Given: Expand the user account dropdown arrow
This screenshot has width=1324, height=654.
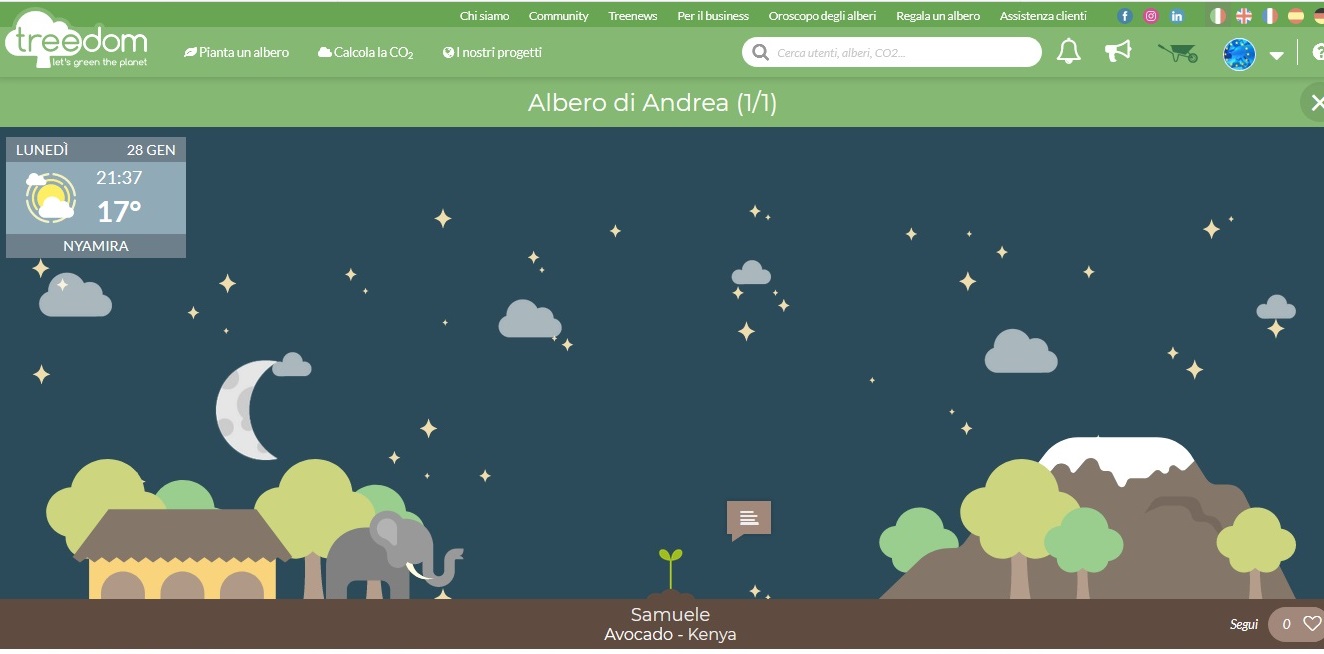Looking at the screenshot, I should coord(1276,55).
